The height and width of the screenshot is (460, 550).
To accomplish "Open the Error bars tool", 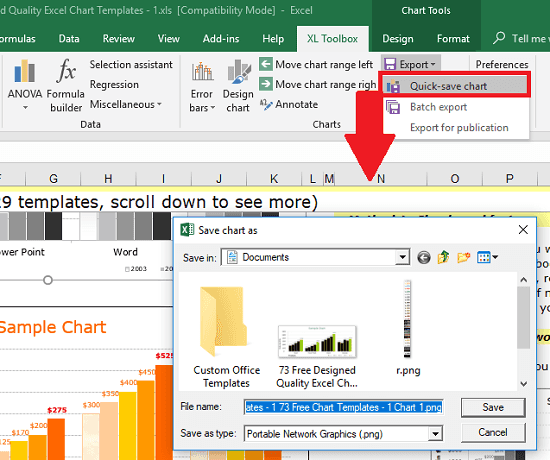I will click(x=202, y=86).
